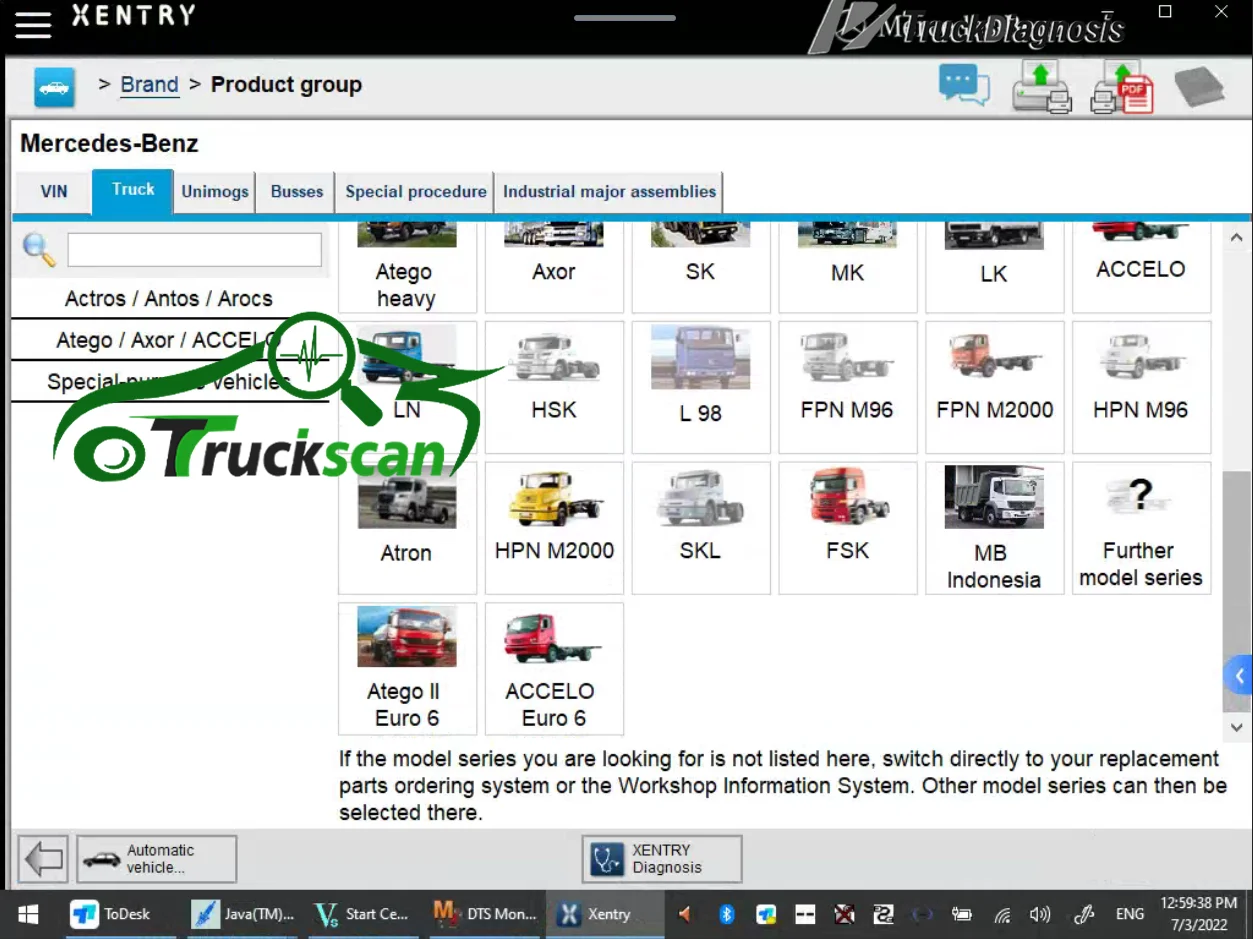Select the HSK model series tile
The width and height of the screenshot is (1253, 939).
coord(554,387)
